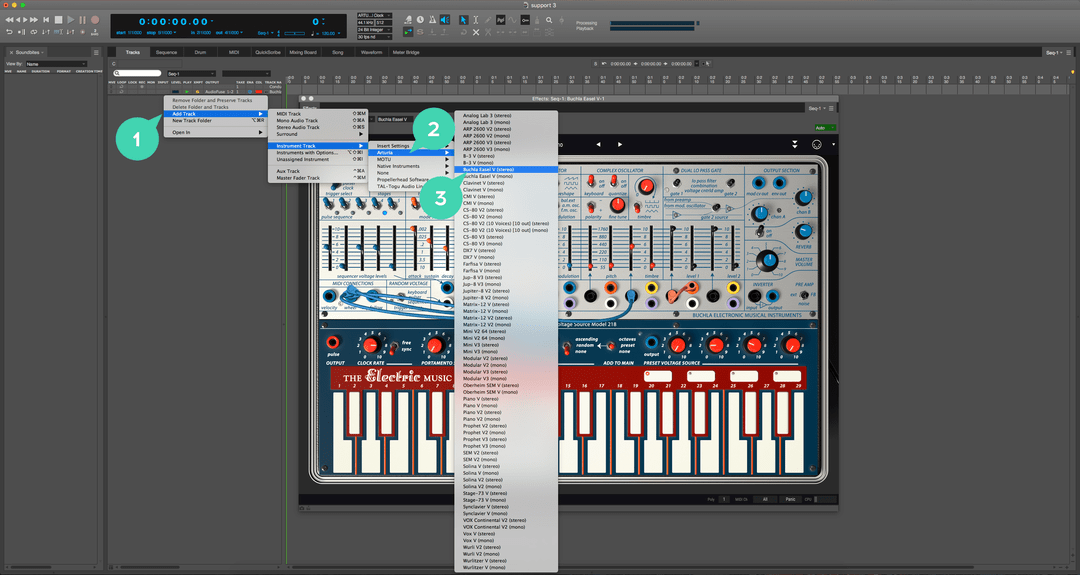Image resolution: width=1080 pixels, height=575 pixels.
Task: Switch to the Waveform tab
Action: pyautogui.click(x=371, y=52)
